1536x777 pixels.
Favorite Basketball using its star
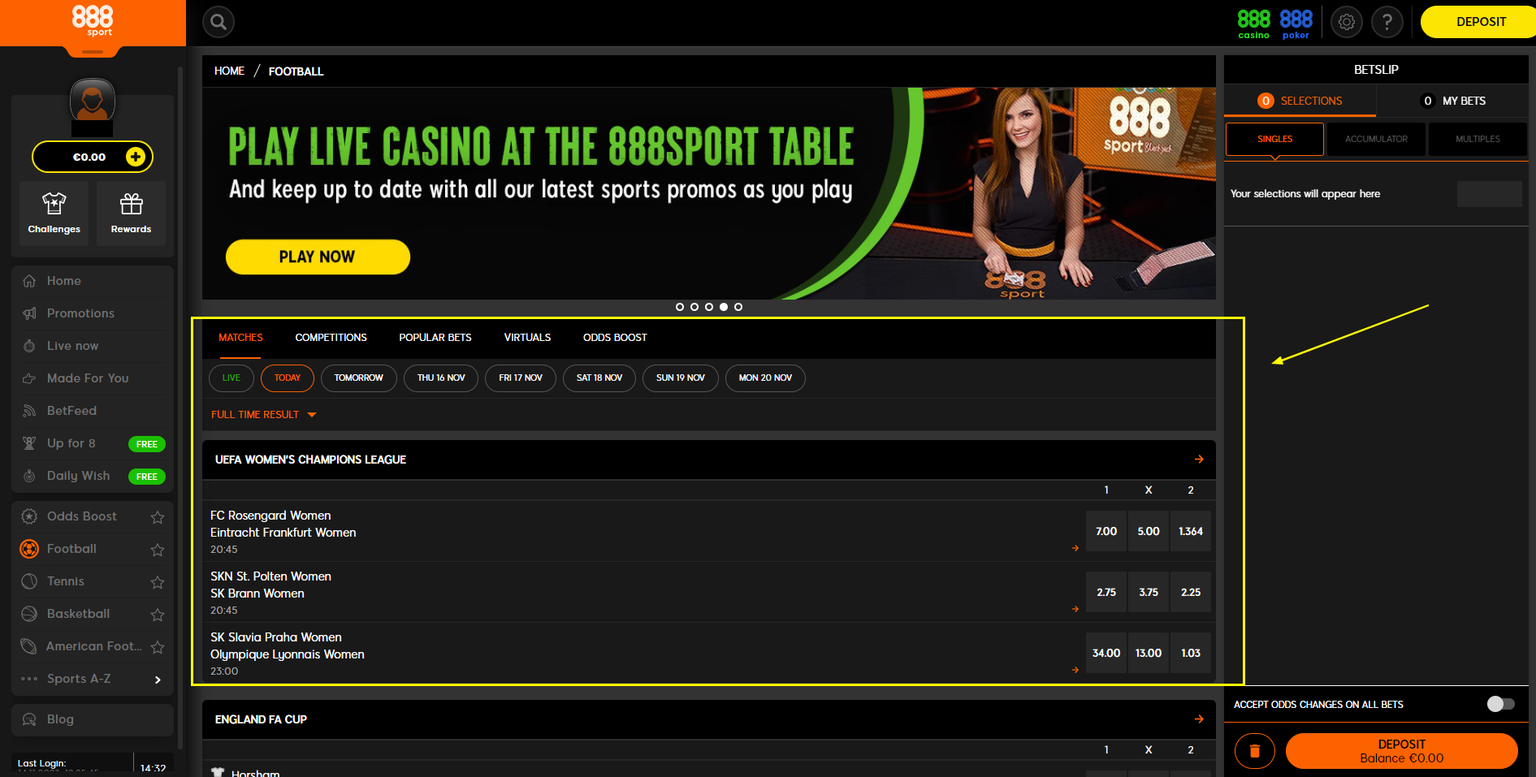(157, 614)
